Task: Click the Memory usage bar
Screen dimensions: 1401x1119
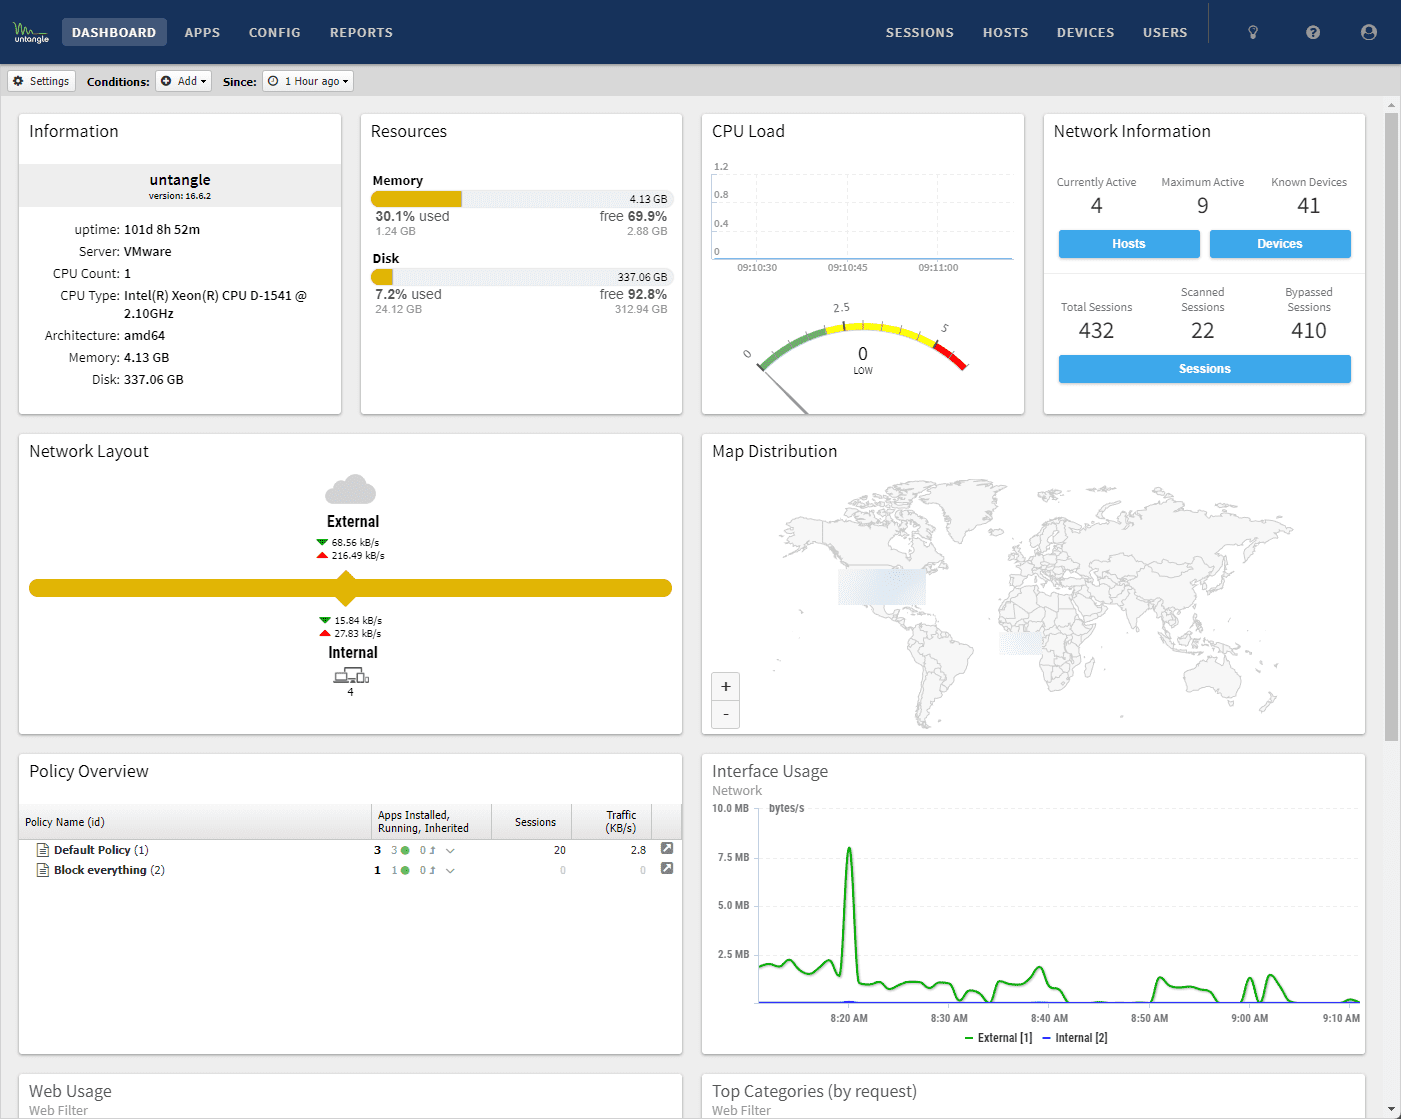Action: coord(521,199)
